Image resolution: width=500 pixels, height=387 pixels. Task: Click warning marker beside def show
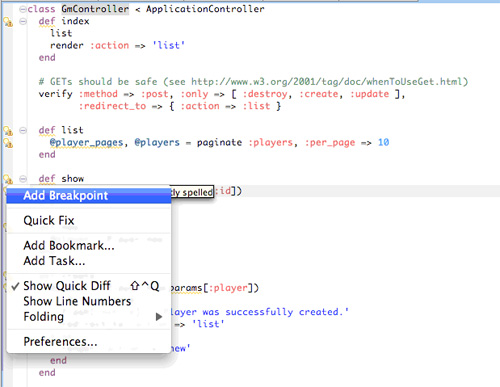[8, 179]
